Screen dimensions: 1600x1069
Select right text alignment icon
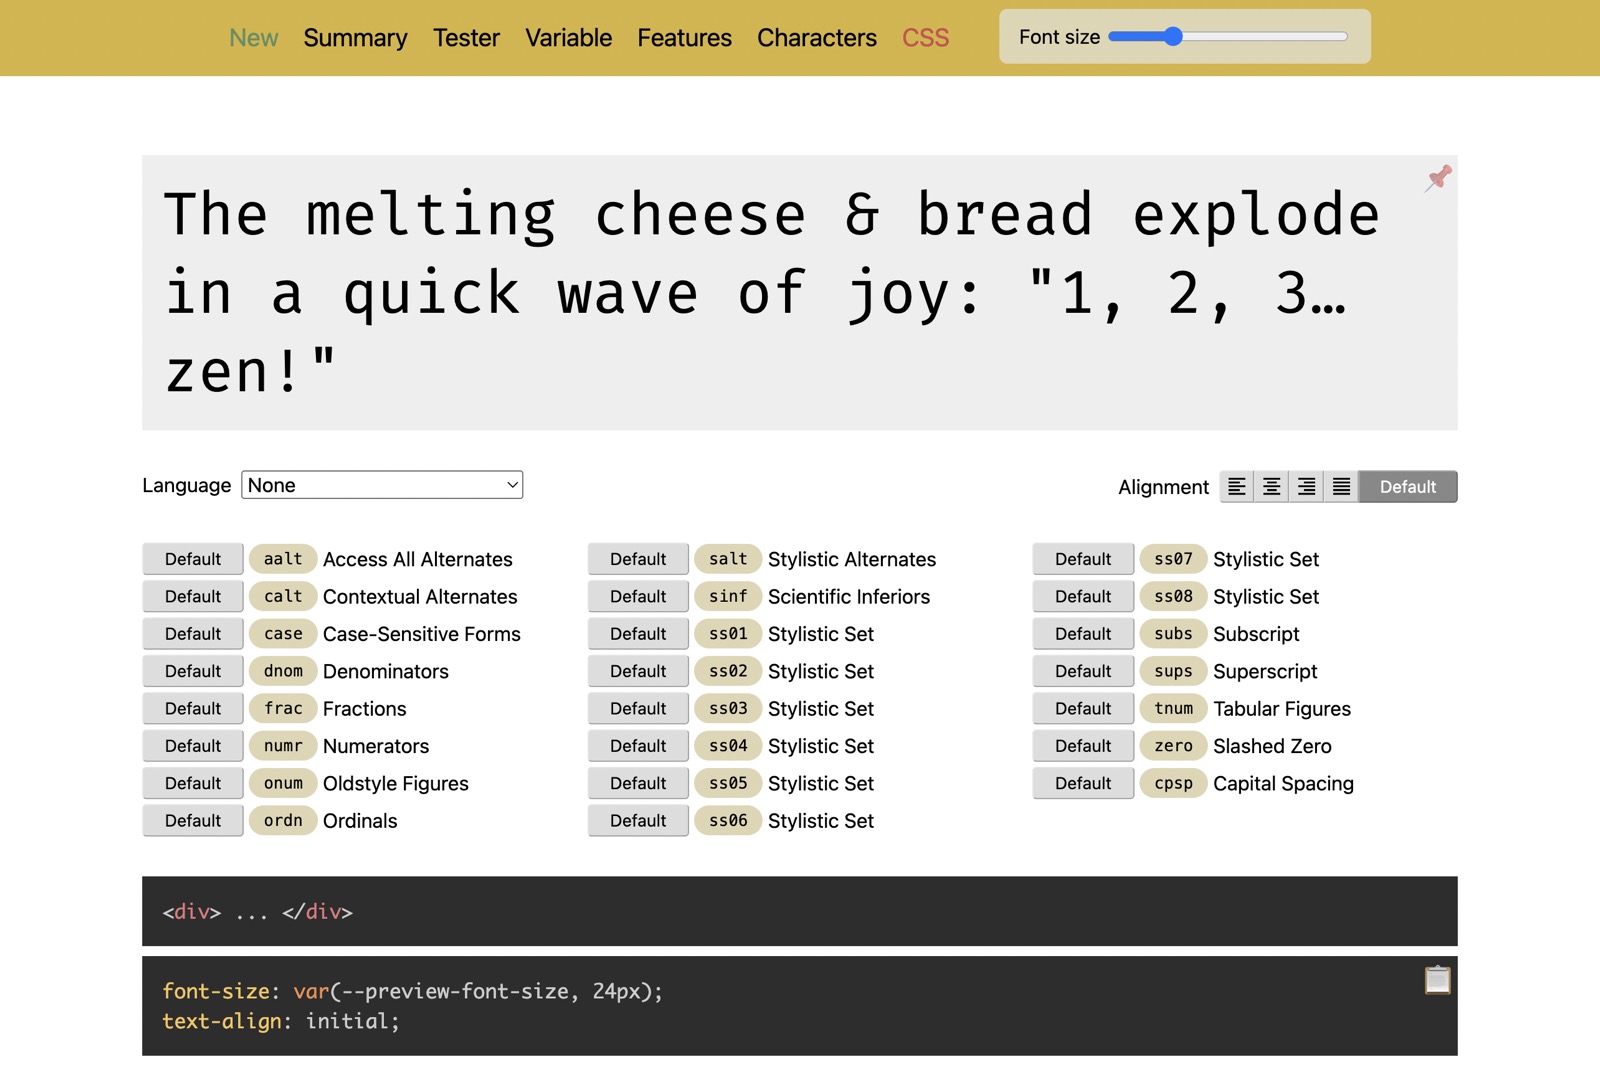(x=1306, y=487)
